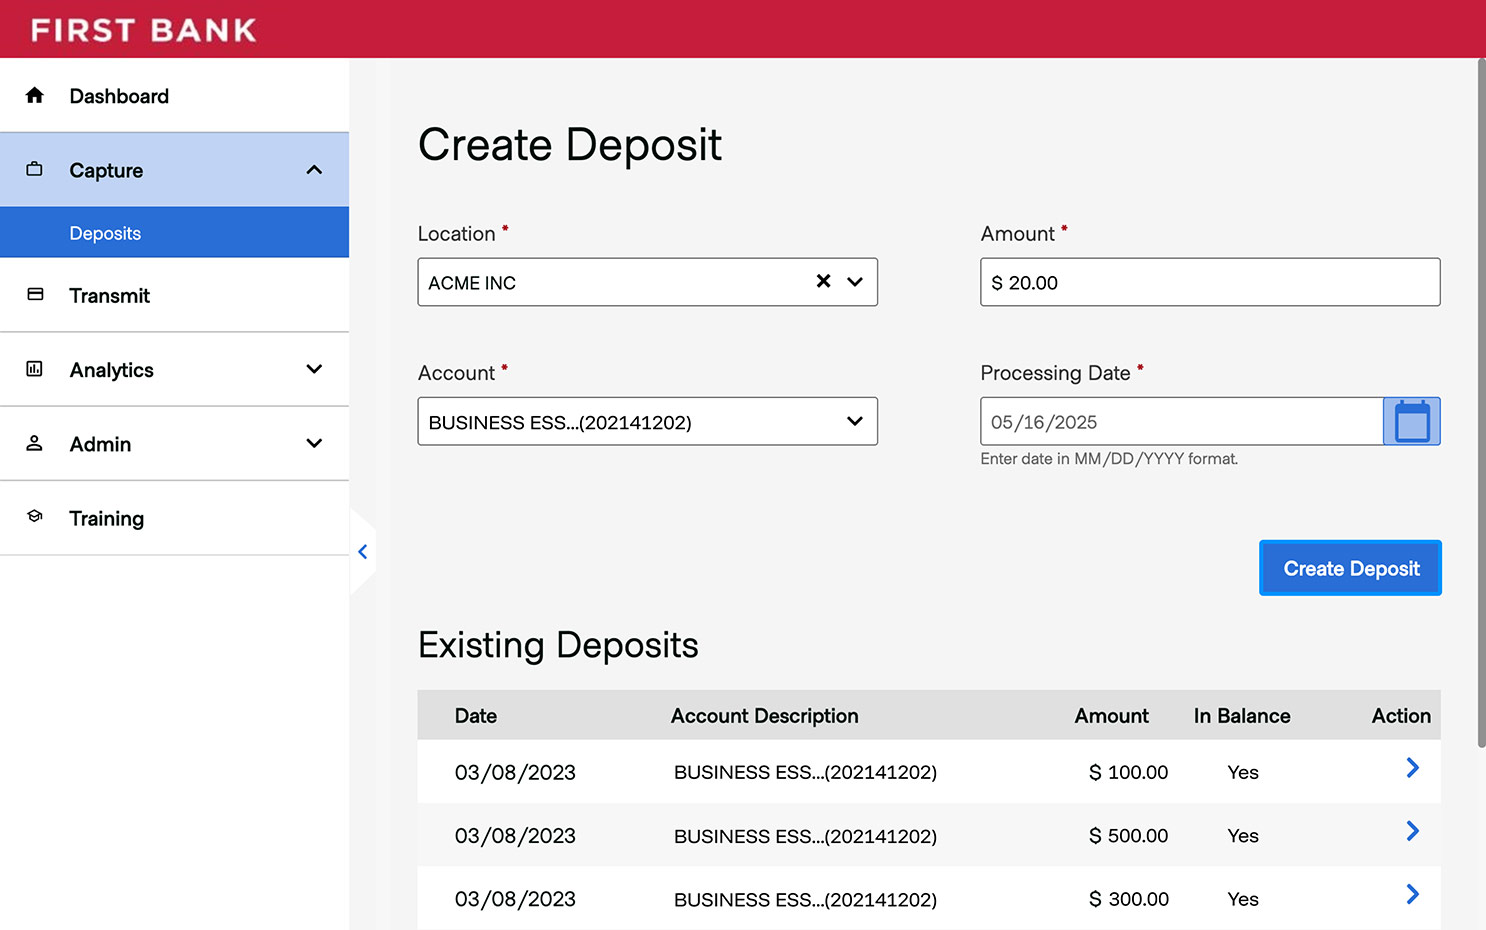Image resolution: width=1486 pixels, height=930 pixels.
Task: Click the date in the $ 100.00 row
Action: (x=515, y=772)
